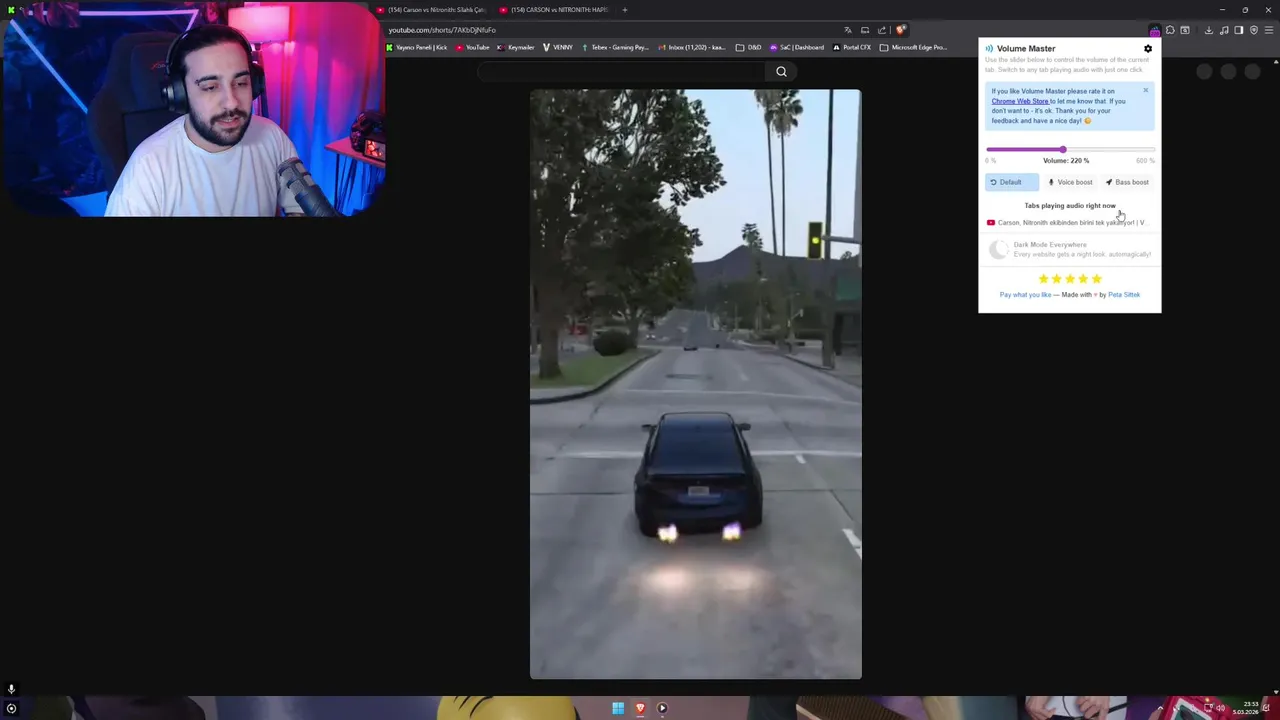Image resolution: width=1280 pixels, height=720 pixels.
Task: Open Brave browser from the taskbar
Action: 640,708
